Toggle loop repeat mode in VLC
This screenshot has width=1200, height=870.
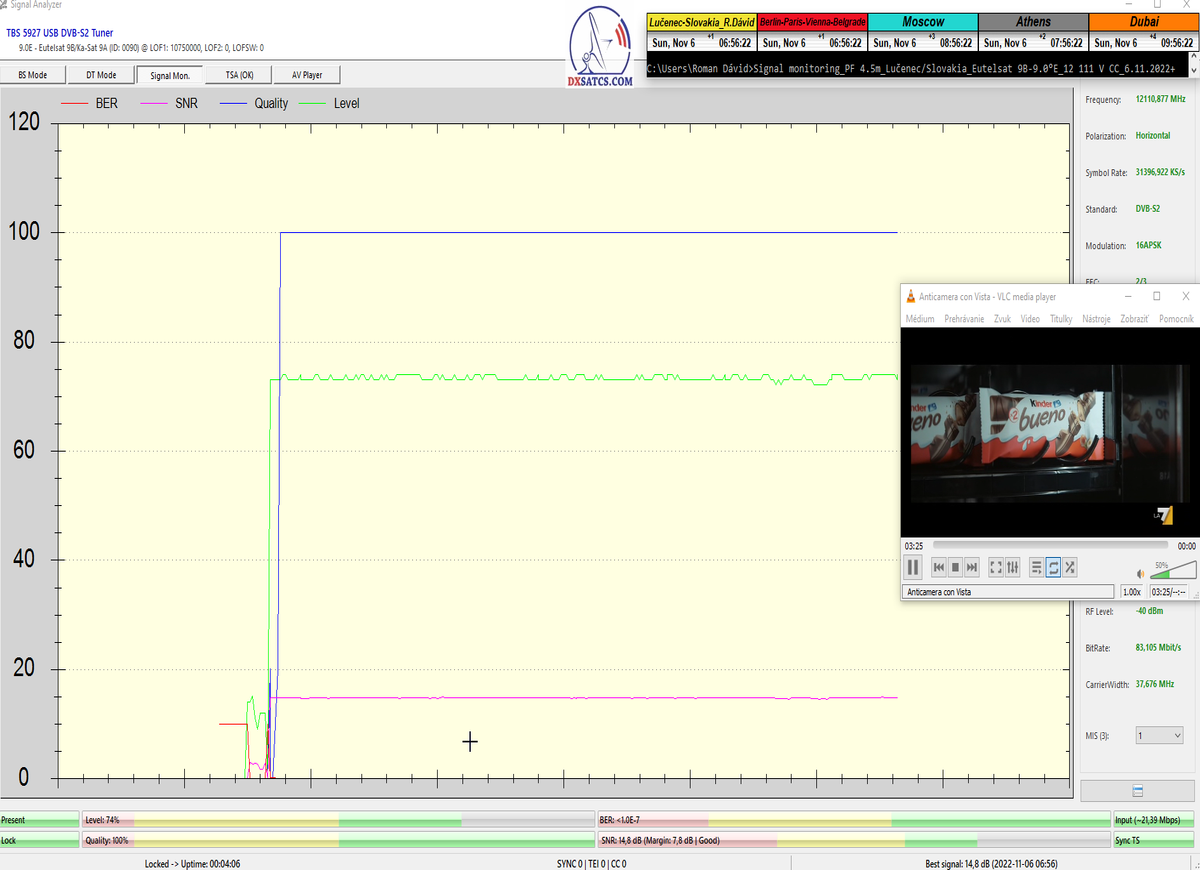coord(1053,568)
